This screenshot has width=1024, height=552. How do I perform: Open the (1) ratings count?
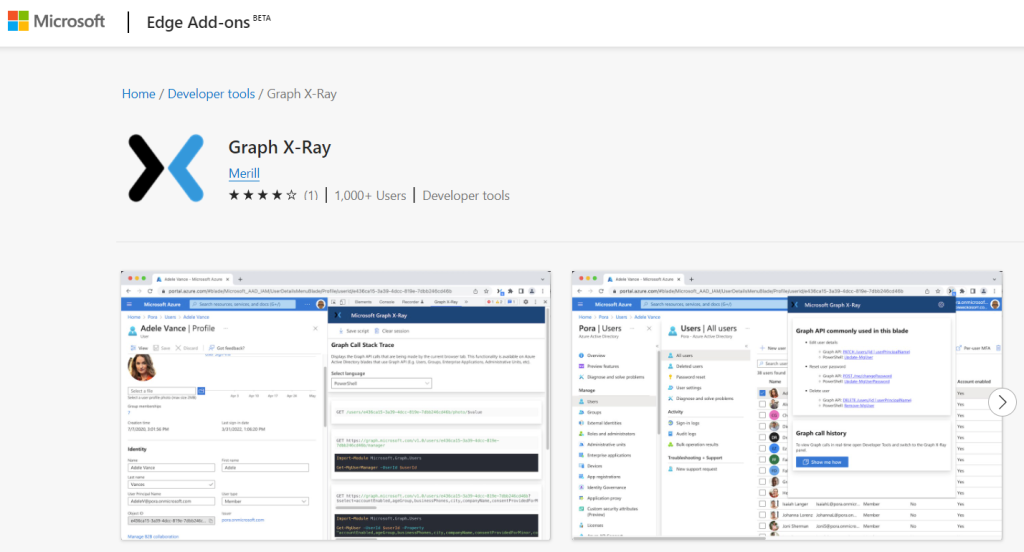[x=311, y=195]
